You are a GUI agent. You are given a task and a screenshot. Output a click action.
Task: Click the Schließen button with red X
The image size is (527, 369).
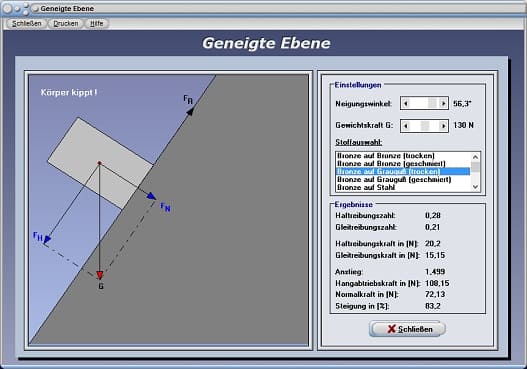(408, 329)
